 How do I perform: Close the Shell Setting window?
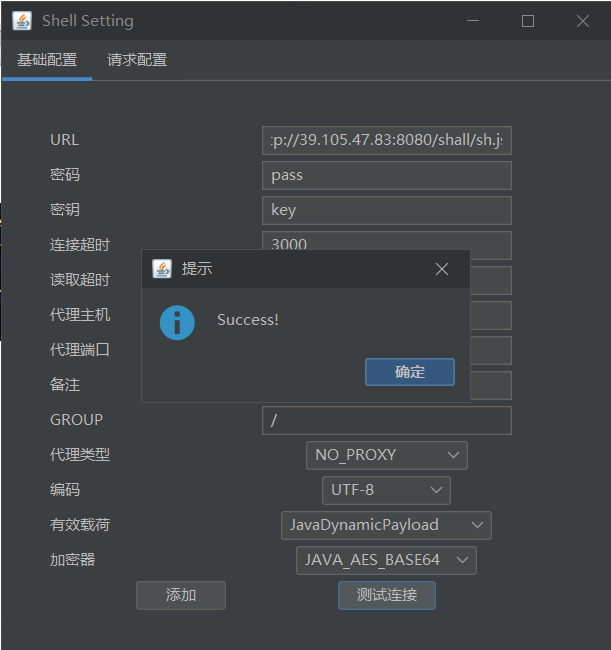[x=583, y=21]
